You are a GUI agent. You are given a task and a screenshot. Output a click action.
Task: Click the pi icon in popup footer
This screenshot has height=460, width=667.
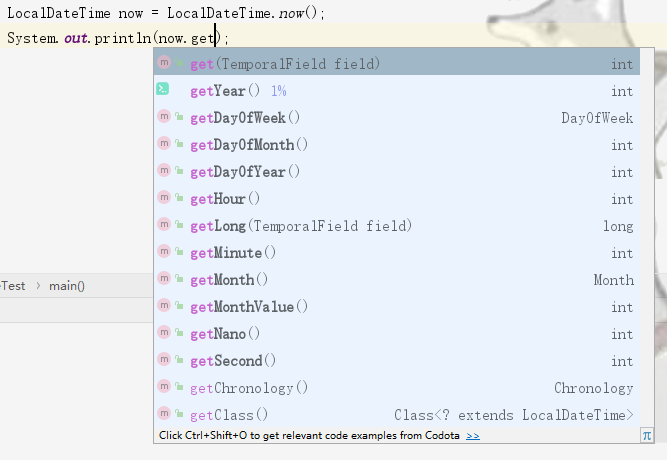[647, 435]
